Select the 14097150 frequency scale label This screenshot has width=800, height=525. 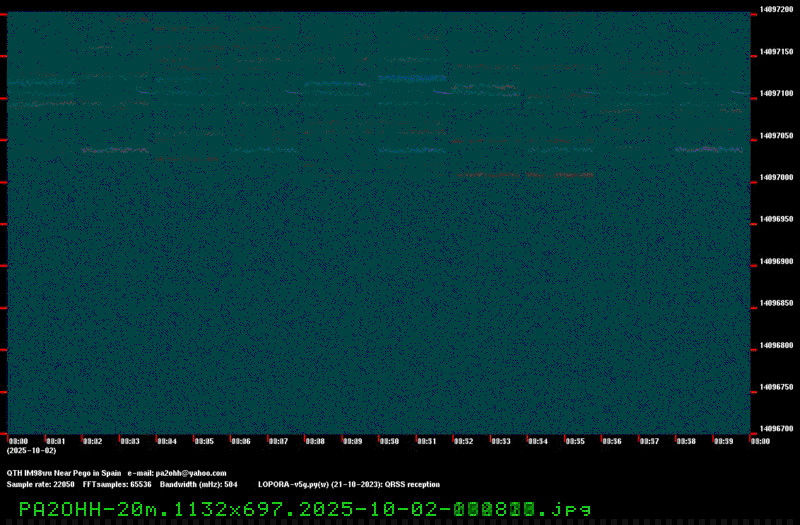pyautogui.click(x=777, y=51)
